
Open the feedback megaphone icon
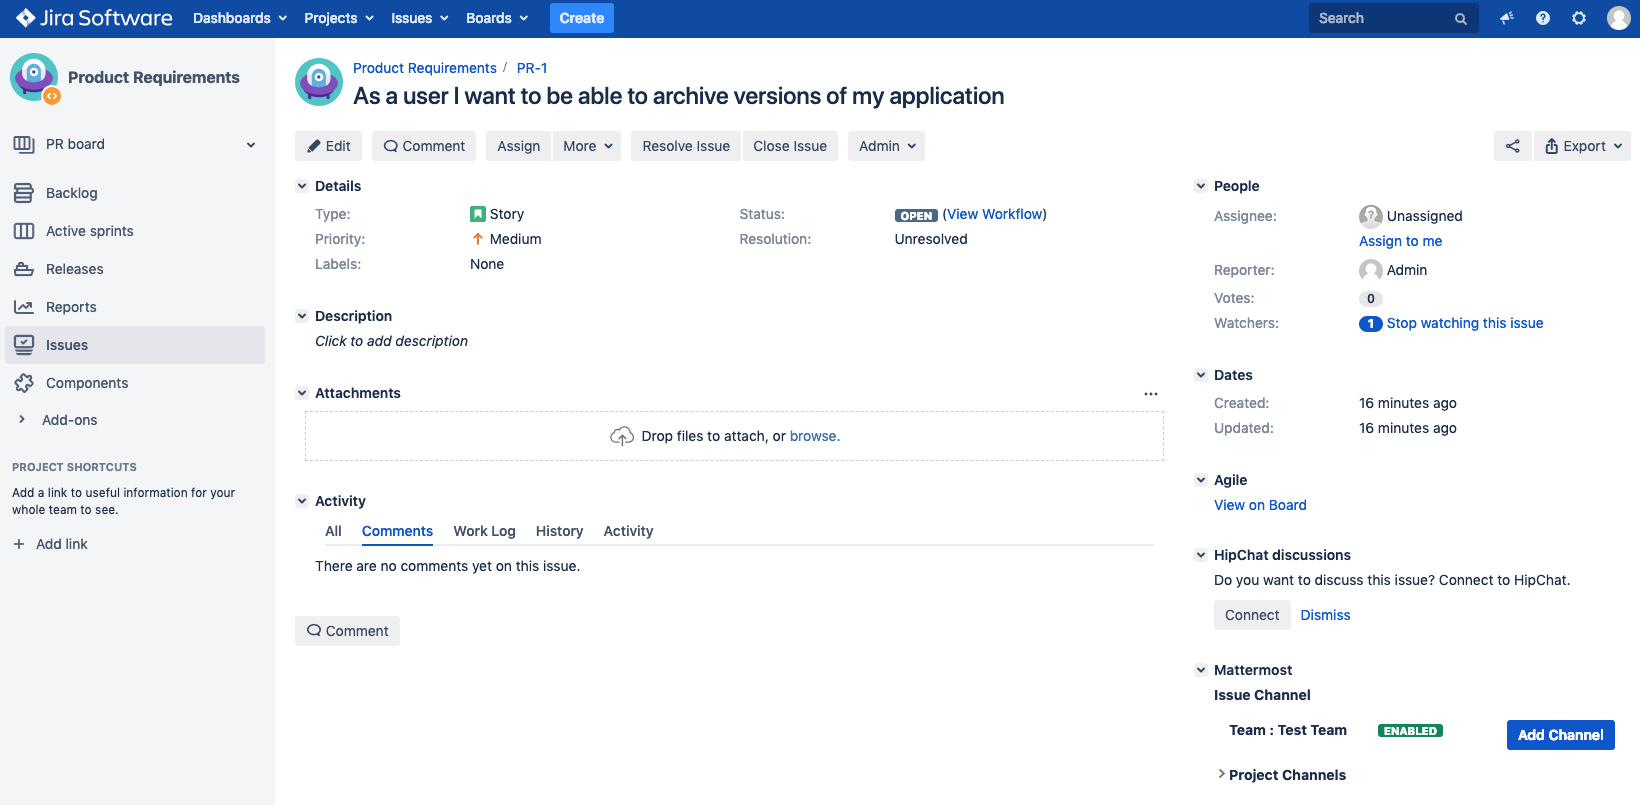tap(1506, 18)
